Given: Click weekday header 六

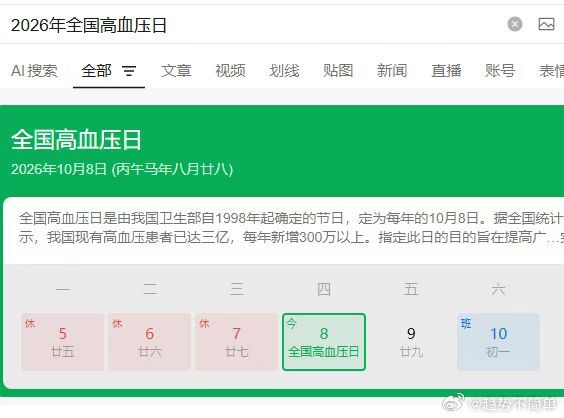Looking at the screenshot, I should coord(499,289).
